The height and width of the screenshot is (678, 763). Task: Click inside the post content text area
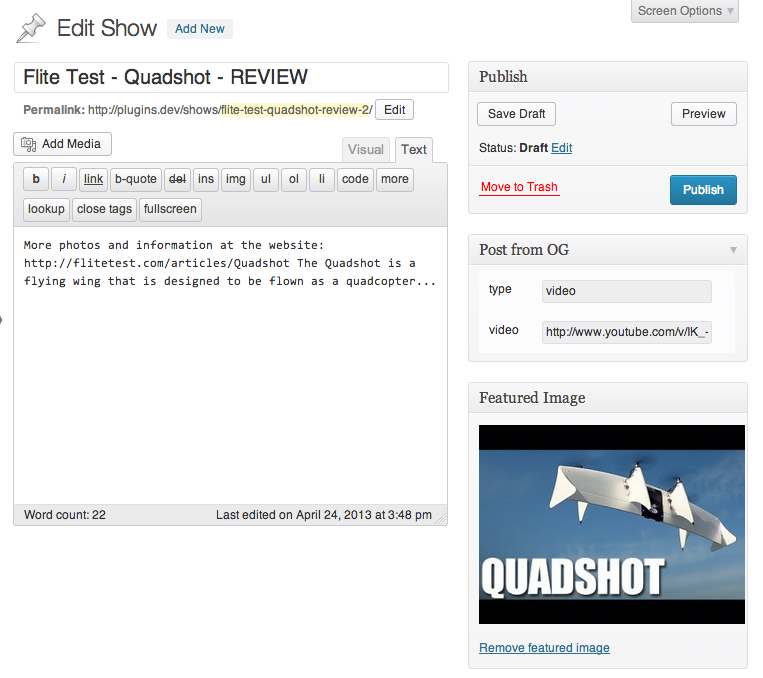pos(230,365)
